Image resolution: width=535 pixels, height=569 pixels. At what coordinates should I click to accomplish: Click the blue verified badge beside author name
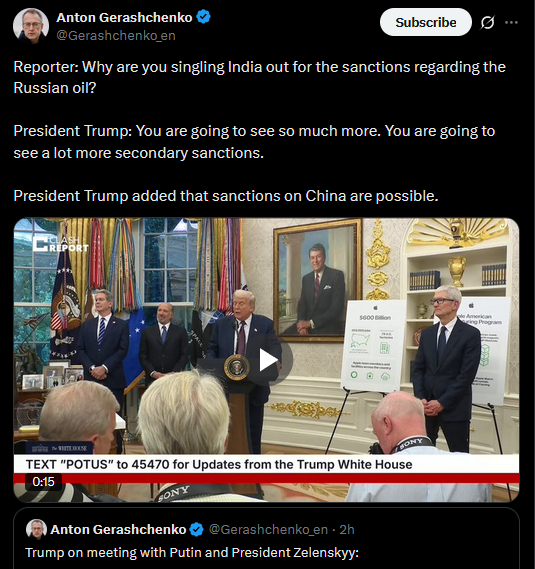203,17
